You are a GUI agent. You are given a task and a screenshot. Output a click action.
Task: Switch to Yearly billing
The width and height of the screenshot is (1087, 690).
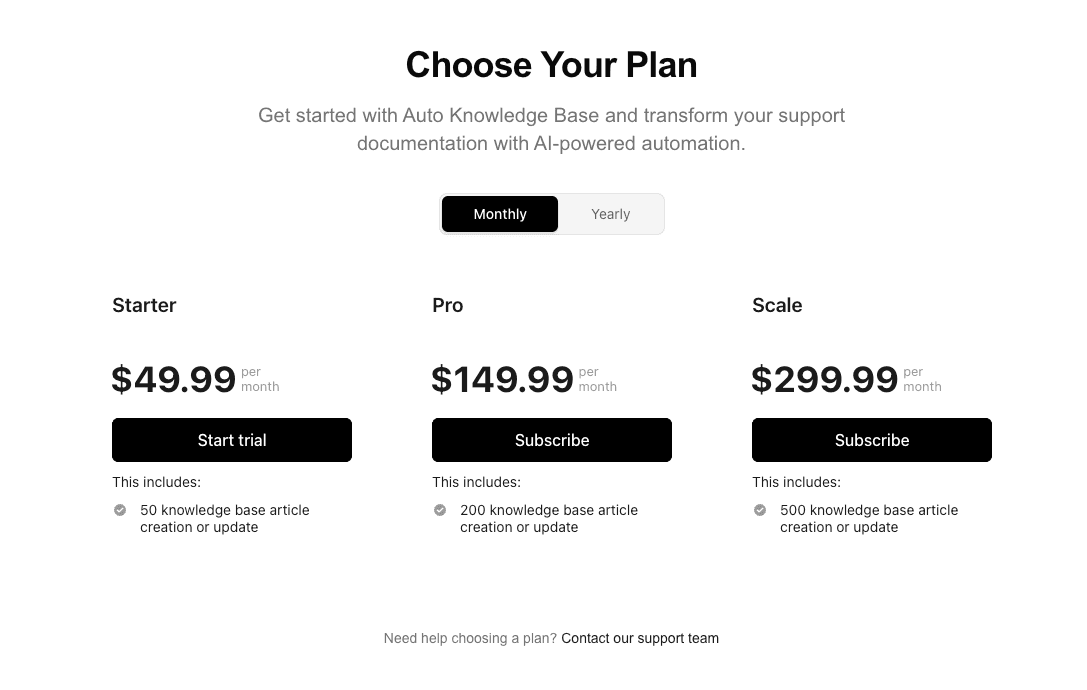[x=610, y=213]
